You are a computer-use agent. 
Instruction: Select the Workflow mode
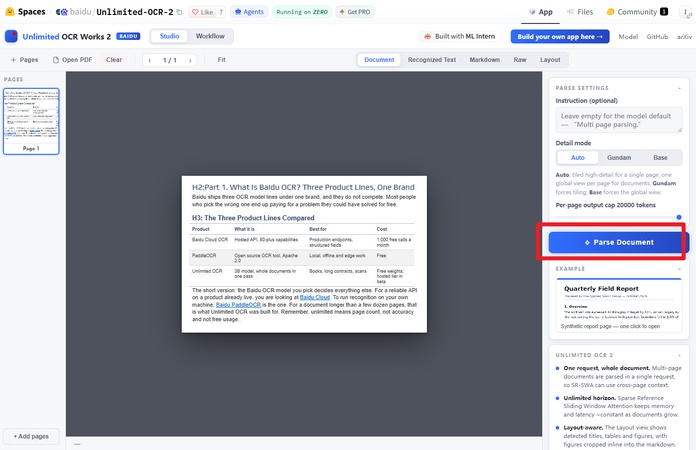(210, 36)
